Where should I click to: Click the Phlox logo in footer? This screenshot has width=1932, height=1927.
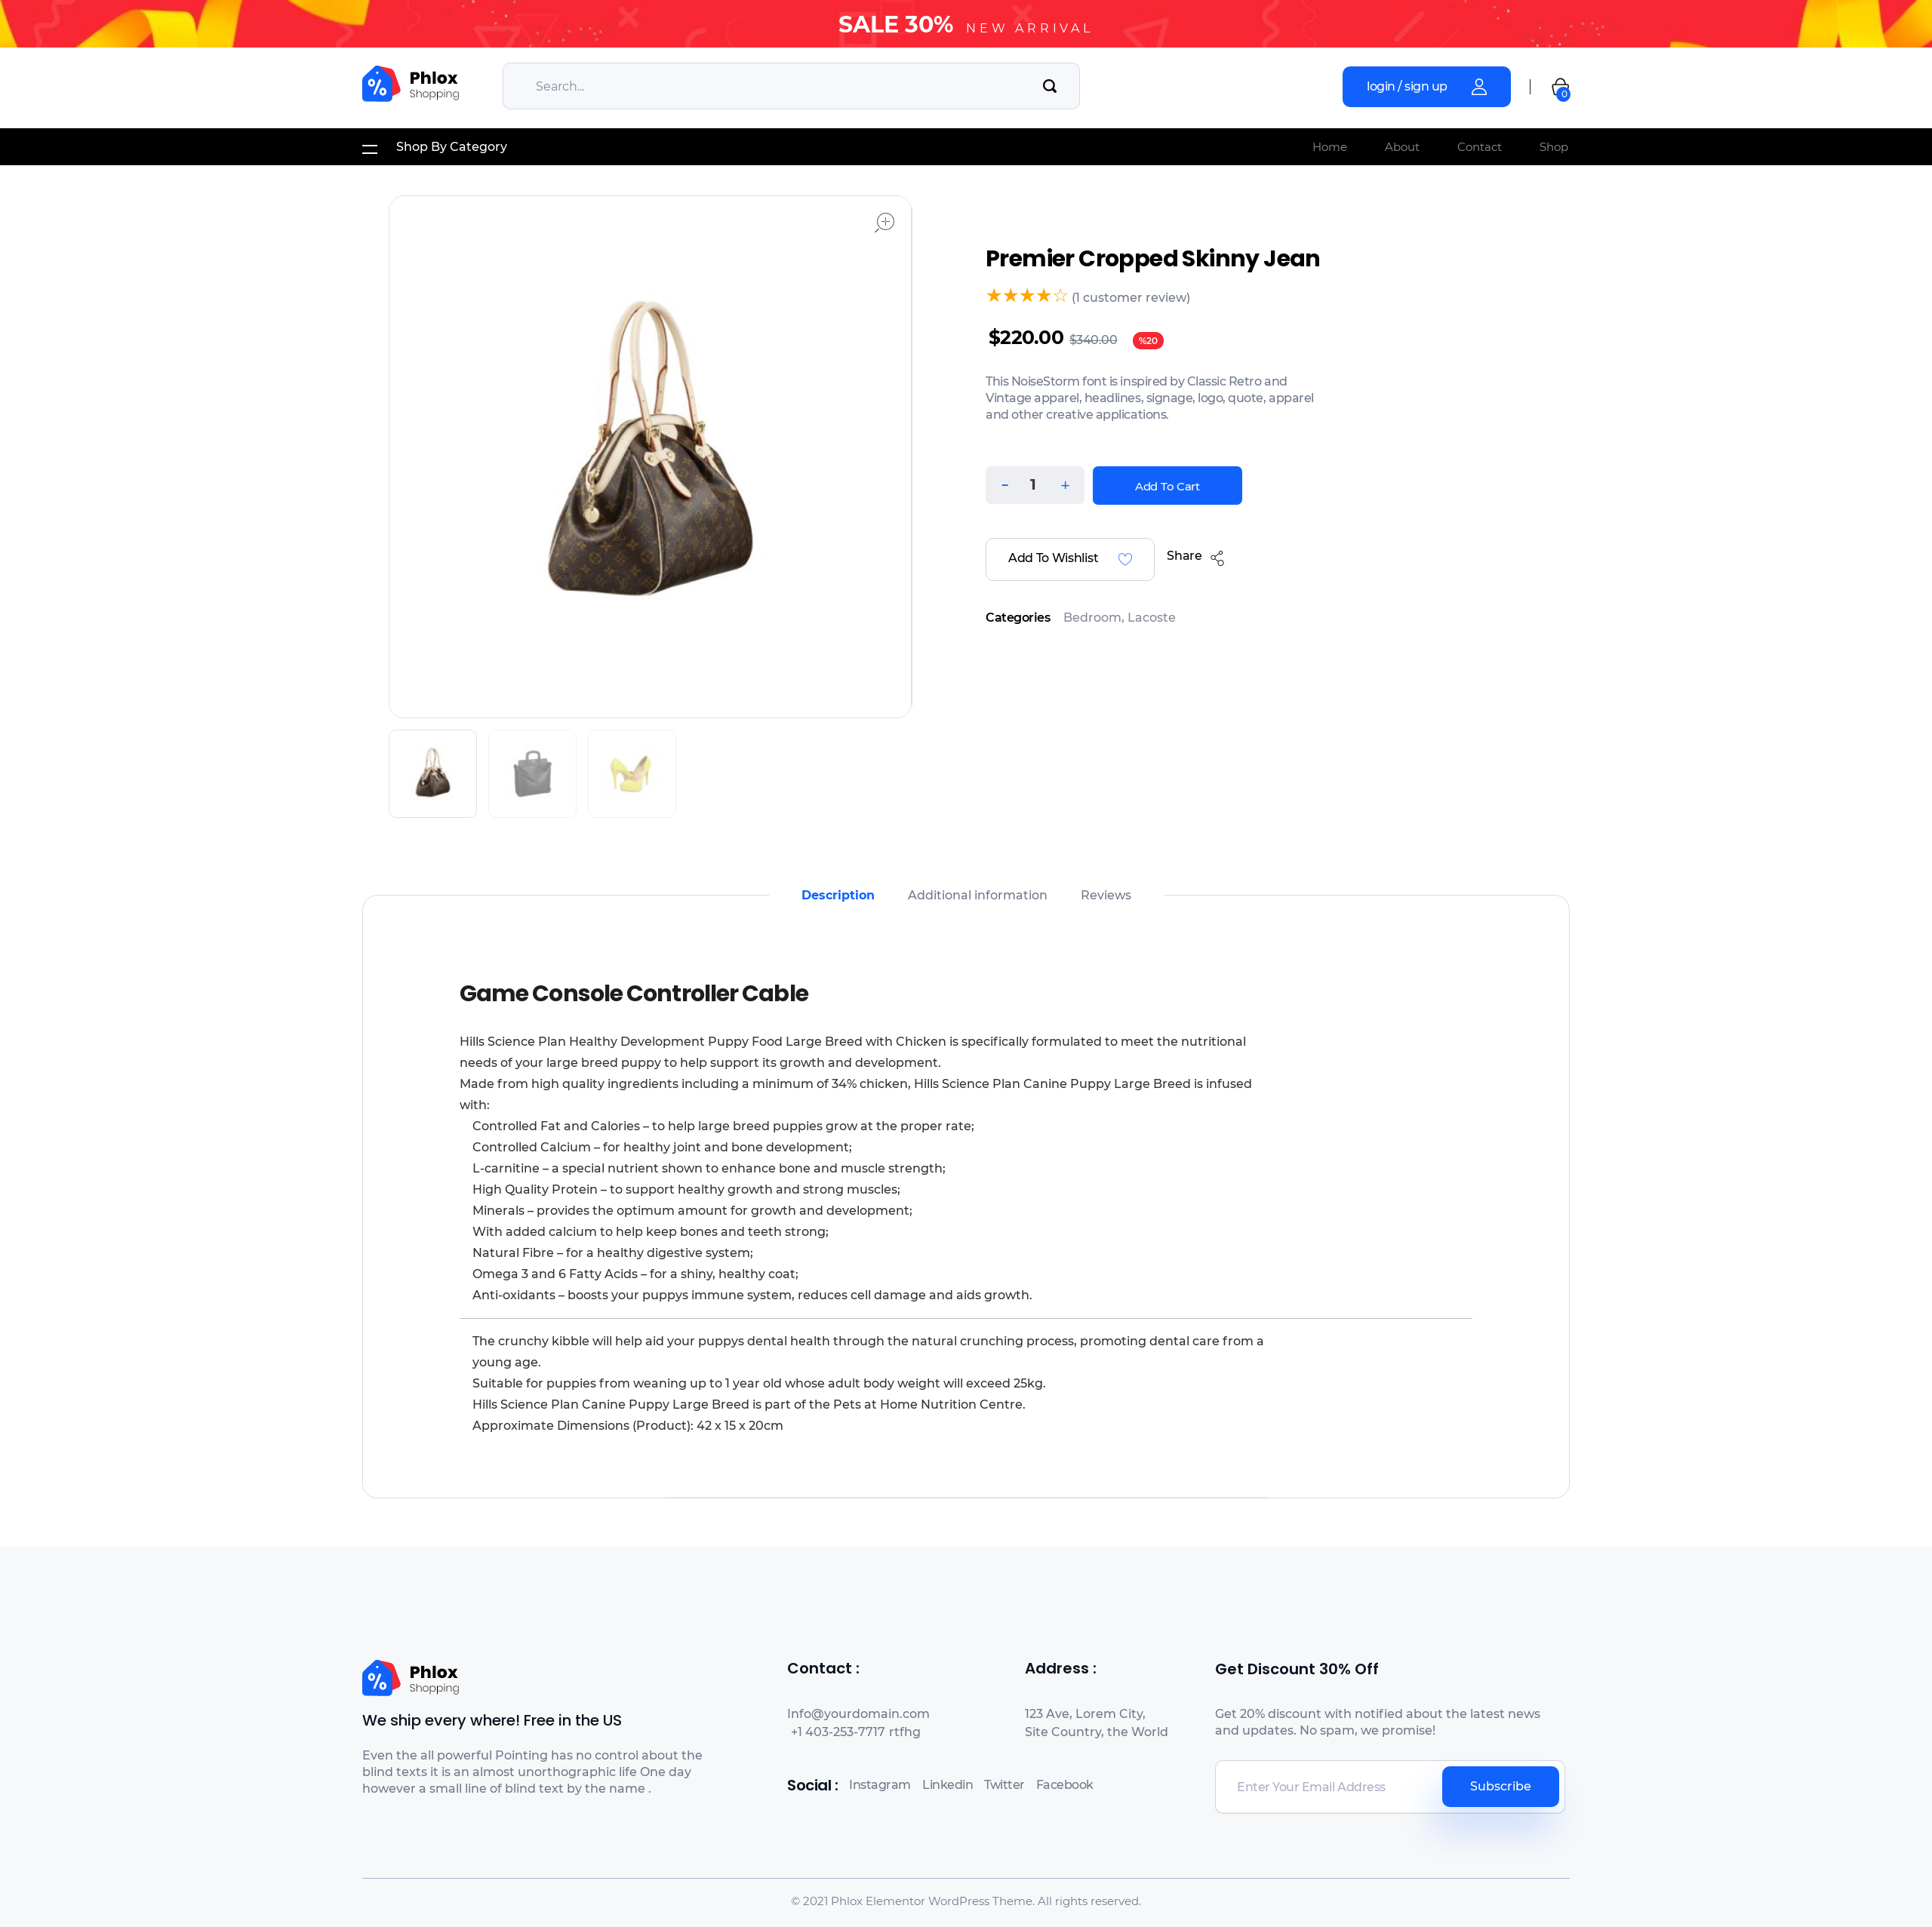pos(411,1678)
